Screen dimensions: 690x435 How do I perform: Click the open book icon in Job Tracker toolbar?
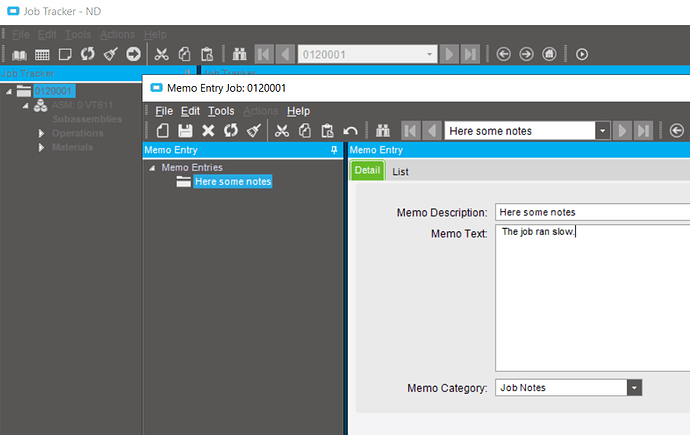(x=19, y=55)
